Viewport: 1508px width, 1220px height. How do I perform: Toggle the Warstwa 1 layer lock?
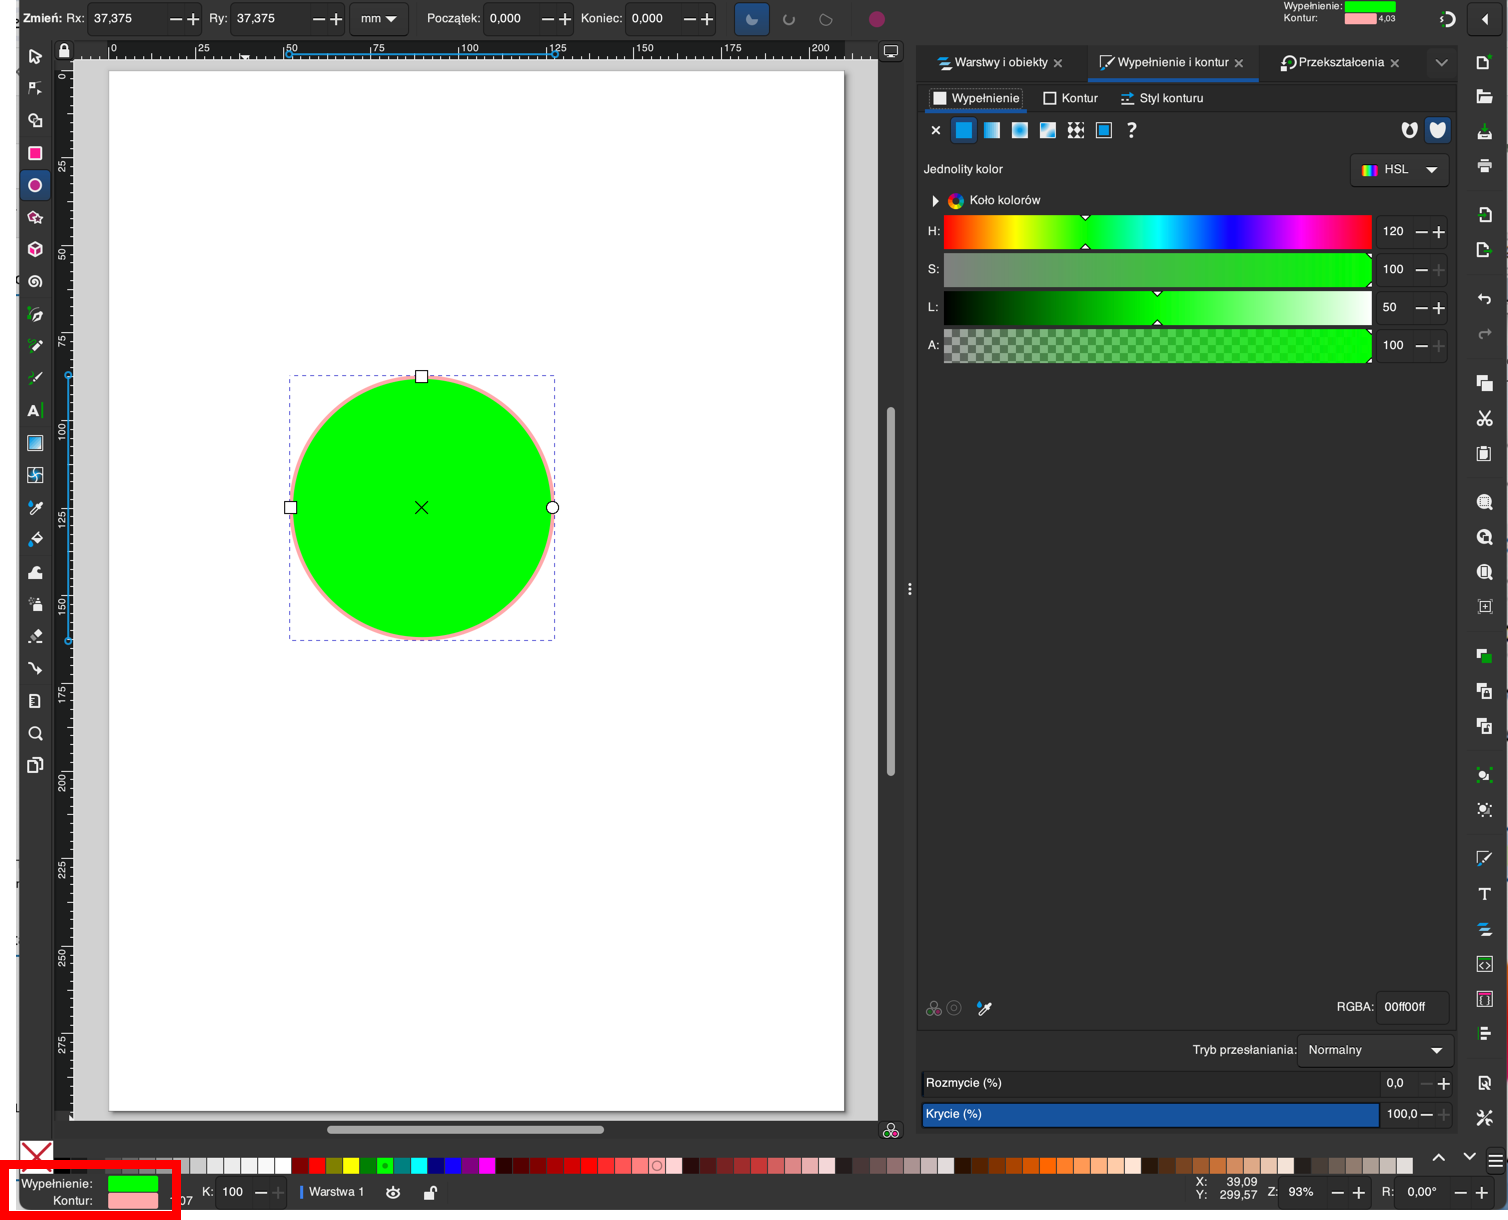430,1192
